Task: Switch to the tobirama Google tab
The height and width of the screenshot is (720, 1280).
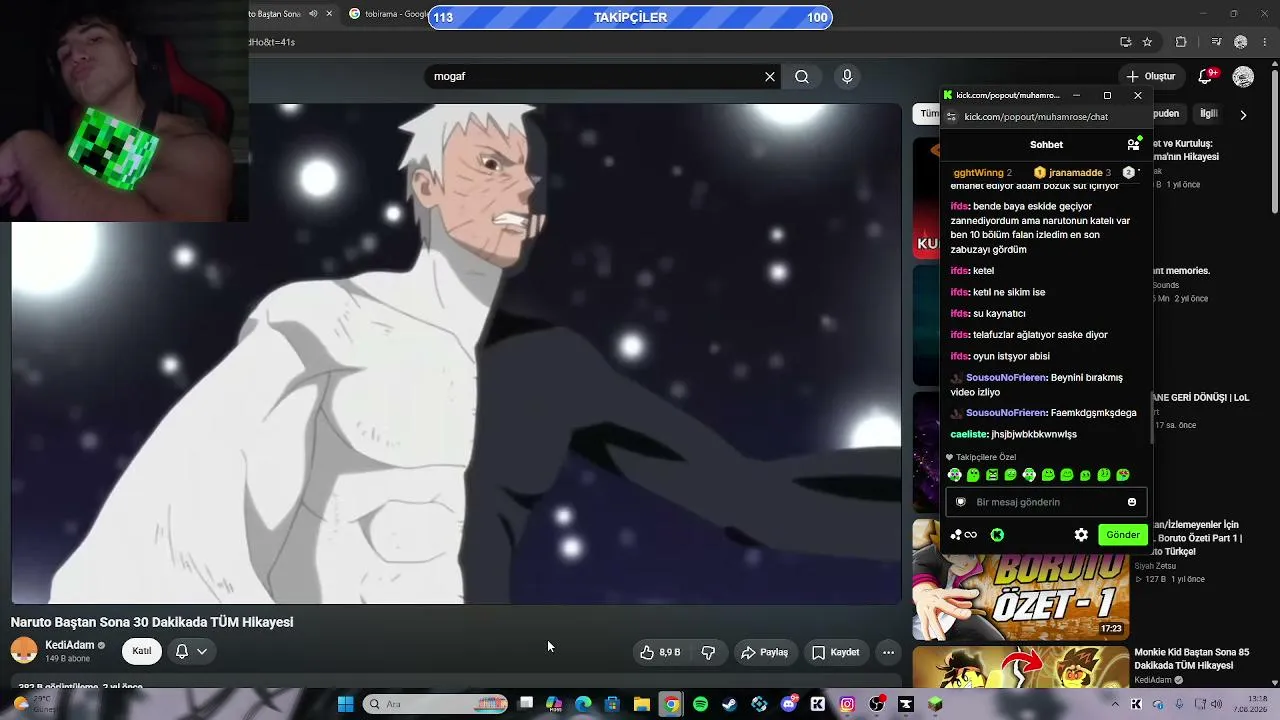Action: [387, 14]
